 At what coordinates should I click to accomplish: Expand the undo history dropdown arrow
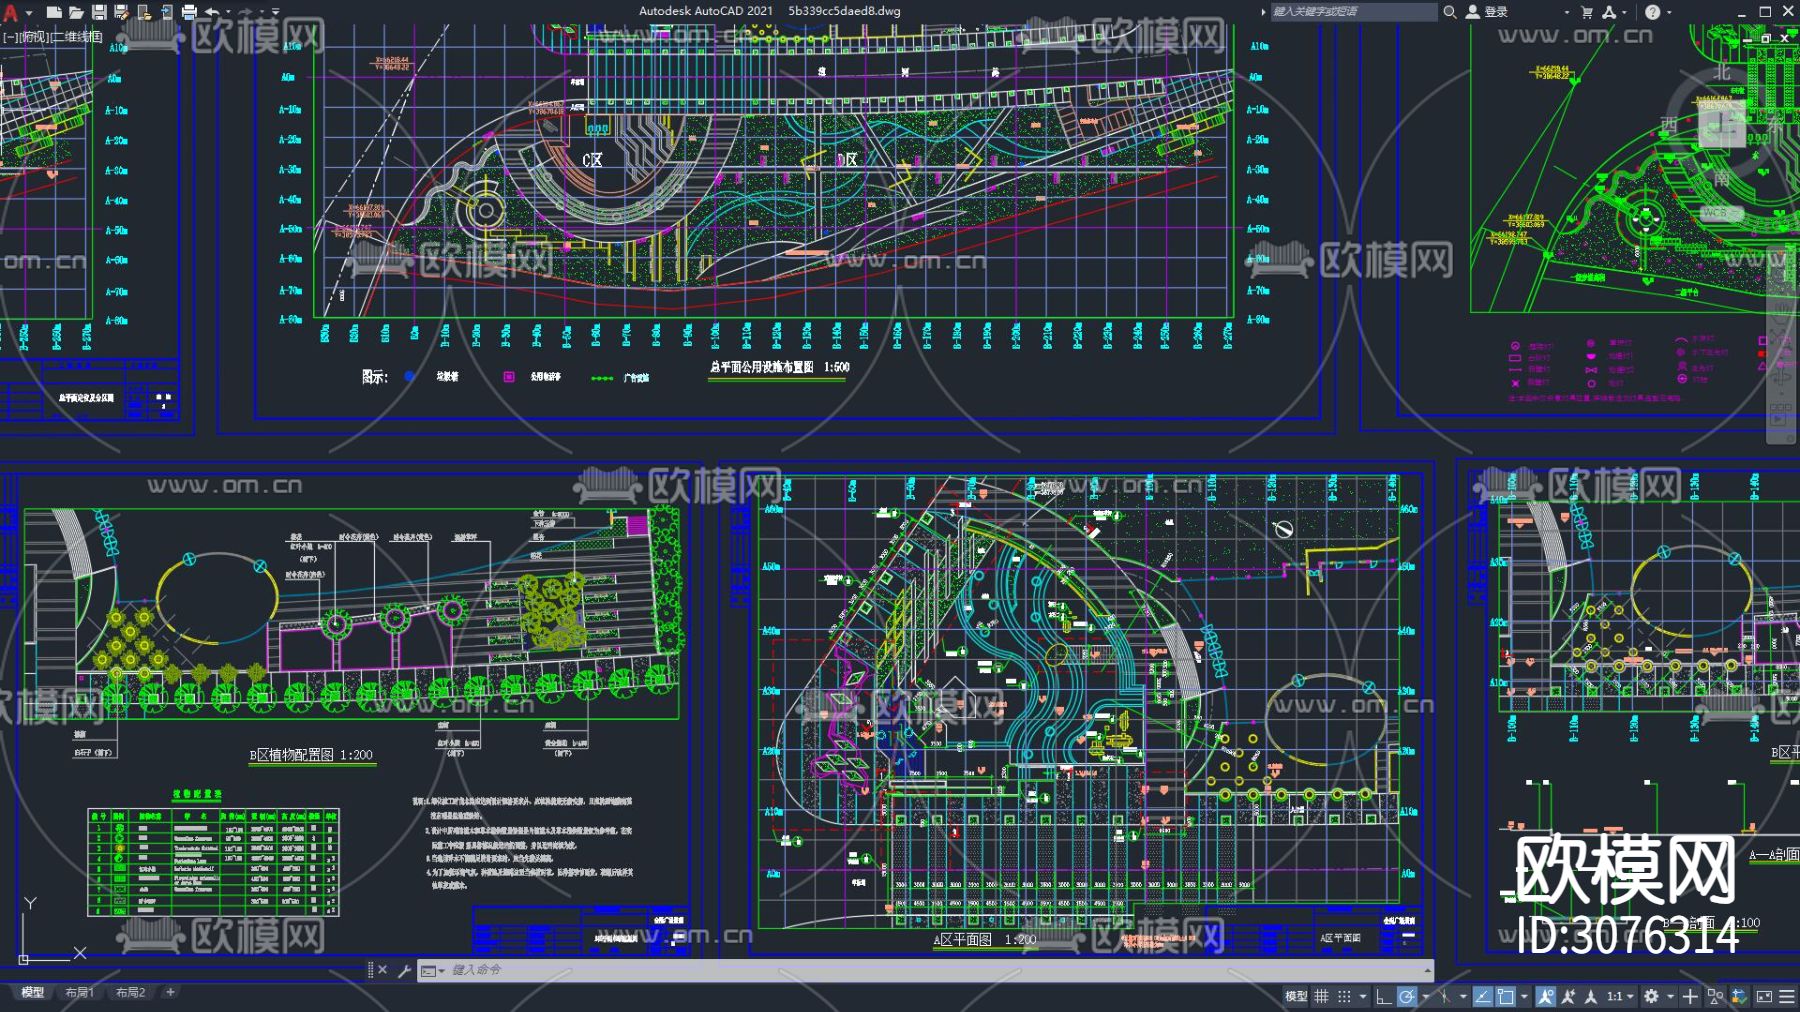tap(229, 12)
